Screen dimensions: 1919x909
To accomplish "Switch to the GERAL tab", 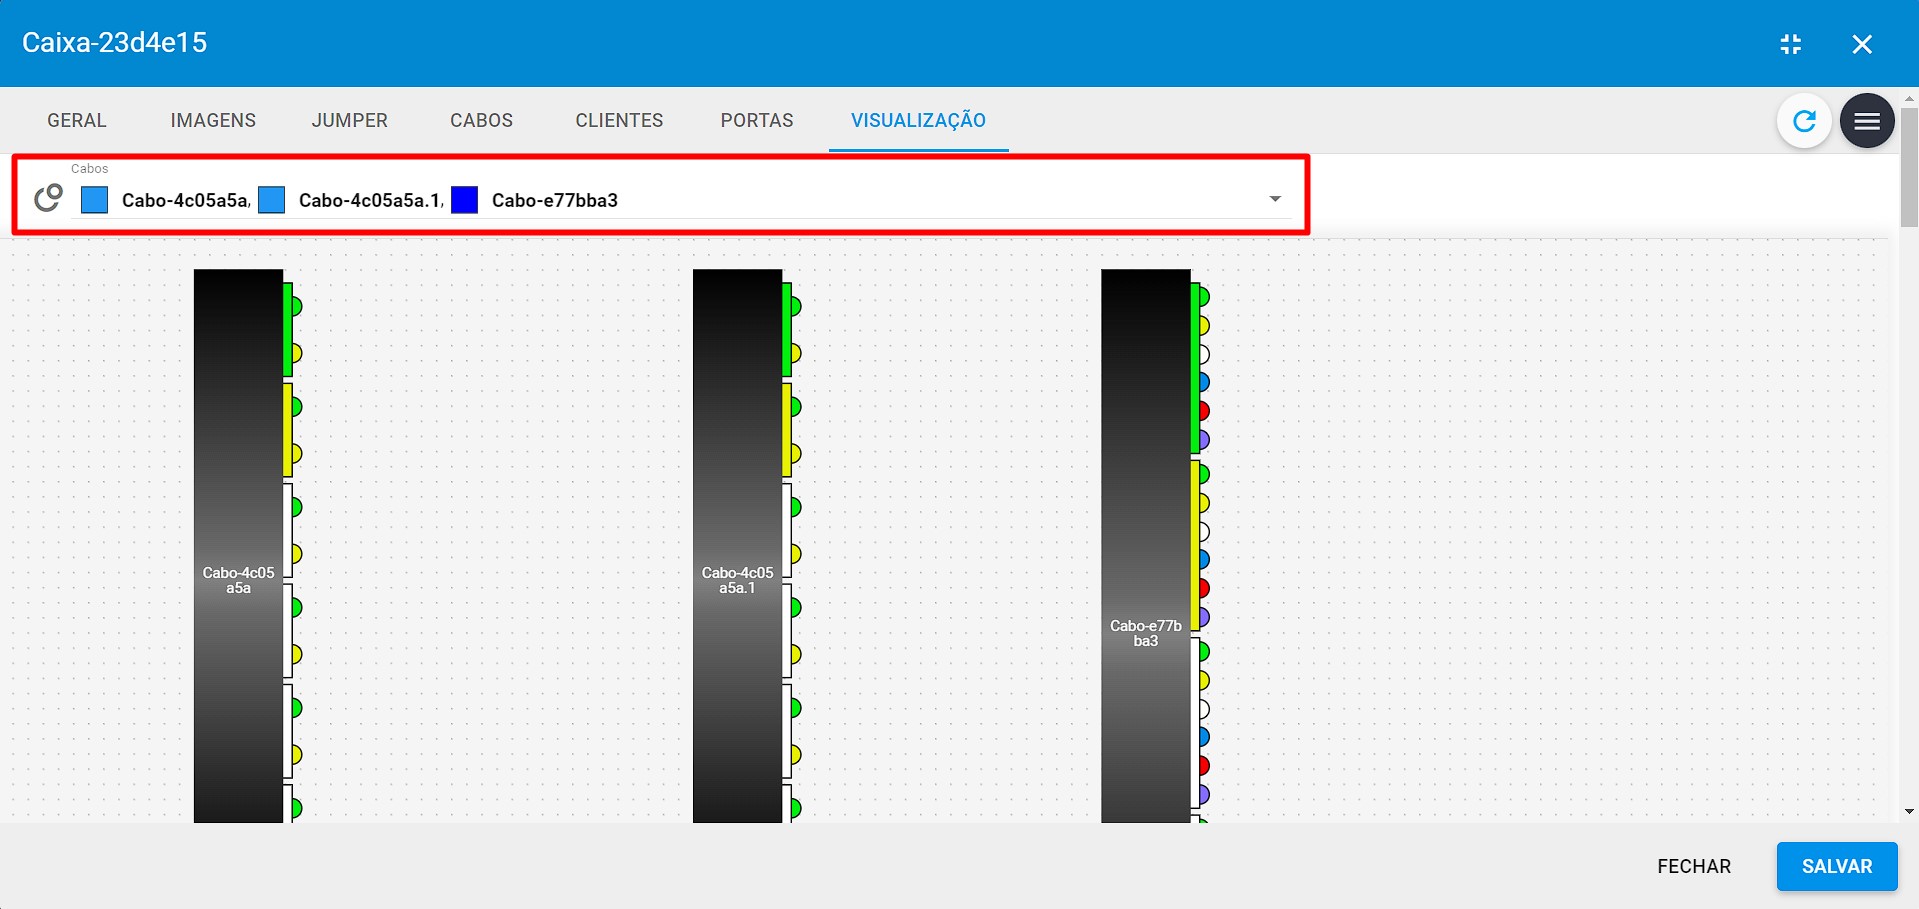I will [x=77, y=120].
